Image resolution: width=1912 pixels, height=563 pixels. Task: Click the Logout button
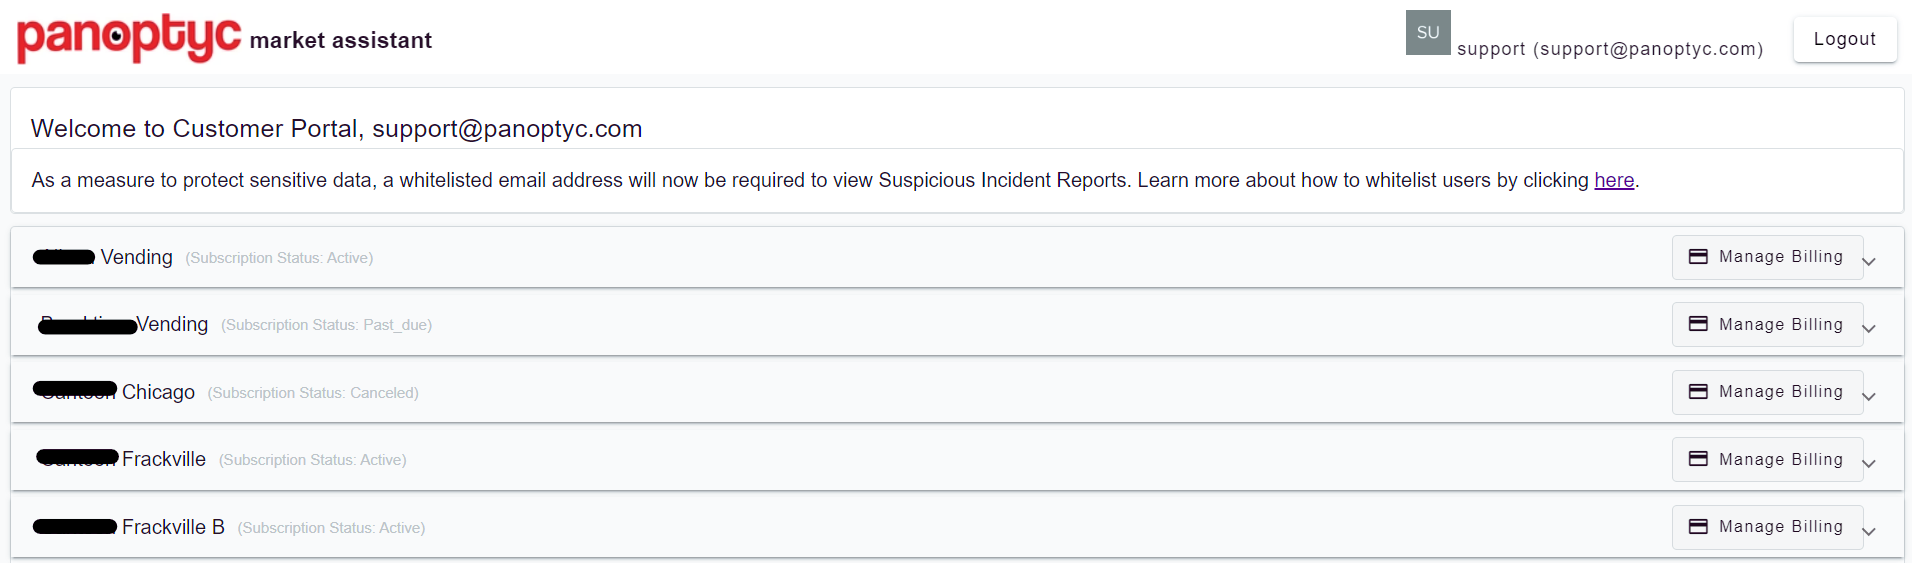pyautogui.click(x=1845, y=39)
